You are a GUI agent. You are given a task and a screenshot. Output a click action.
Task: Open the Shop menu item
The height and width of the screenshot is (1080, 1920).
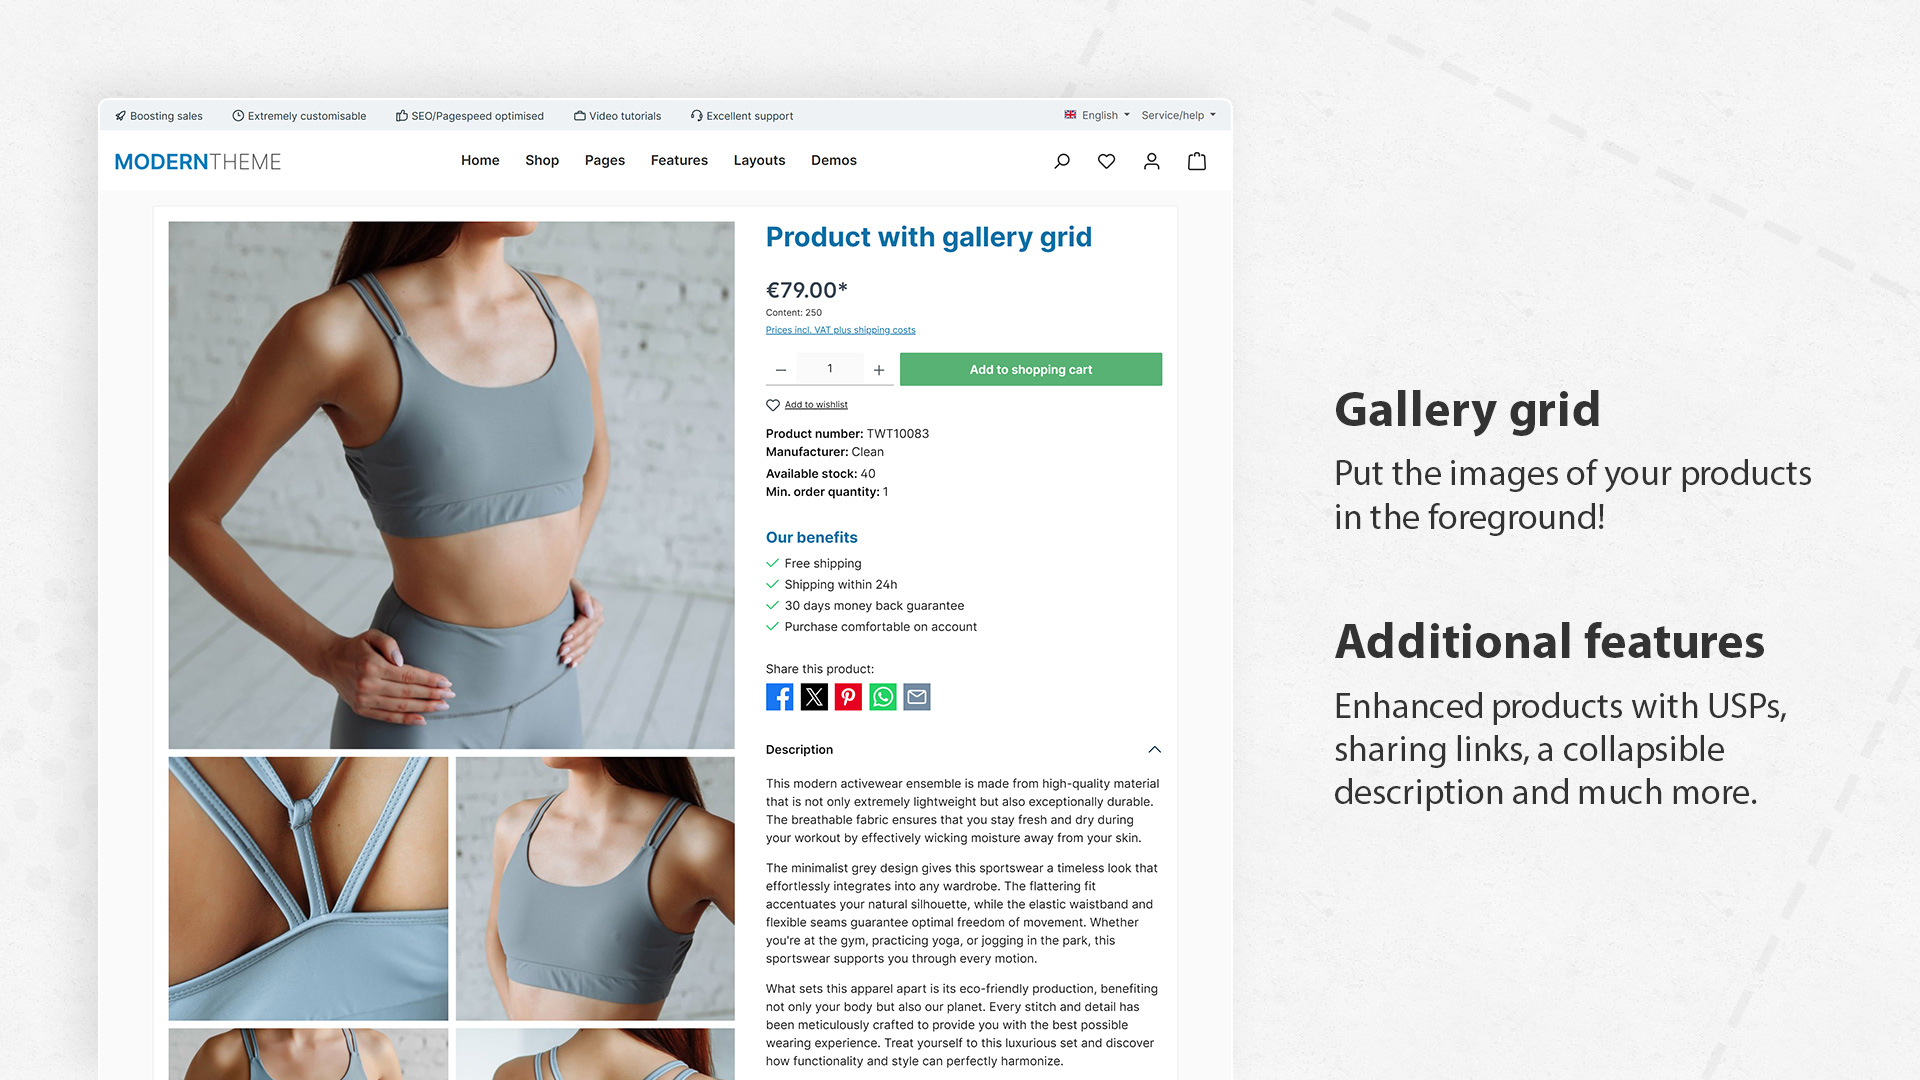tap(542, 160)
